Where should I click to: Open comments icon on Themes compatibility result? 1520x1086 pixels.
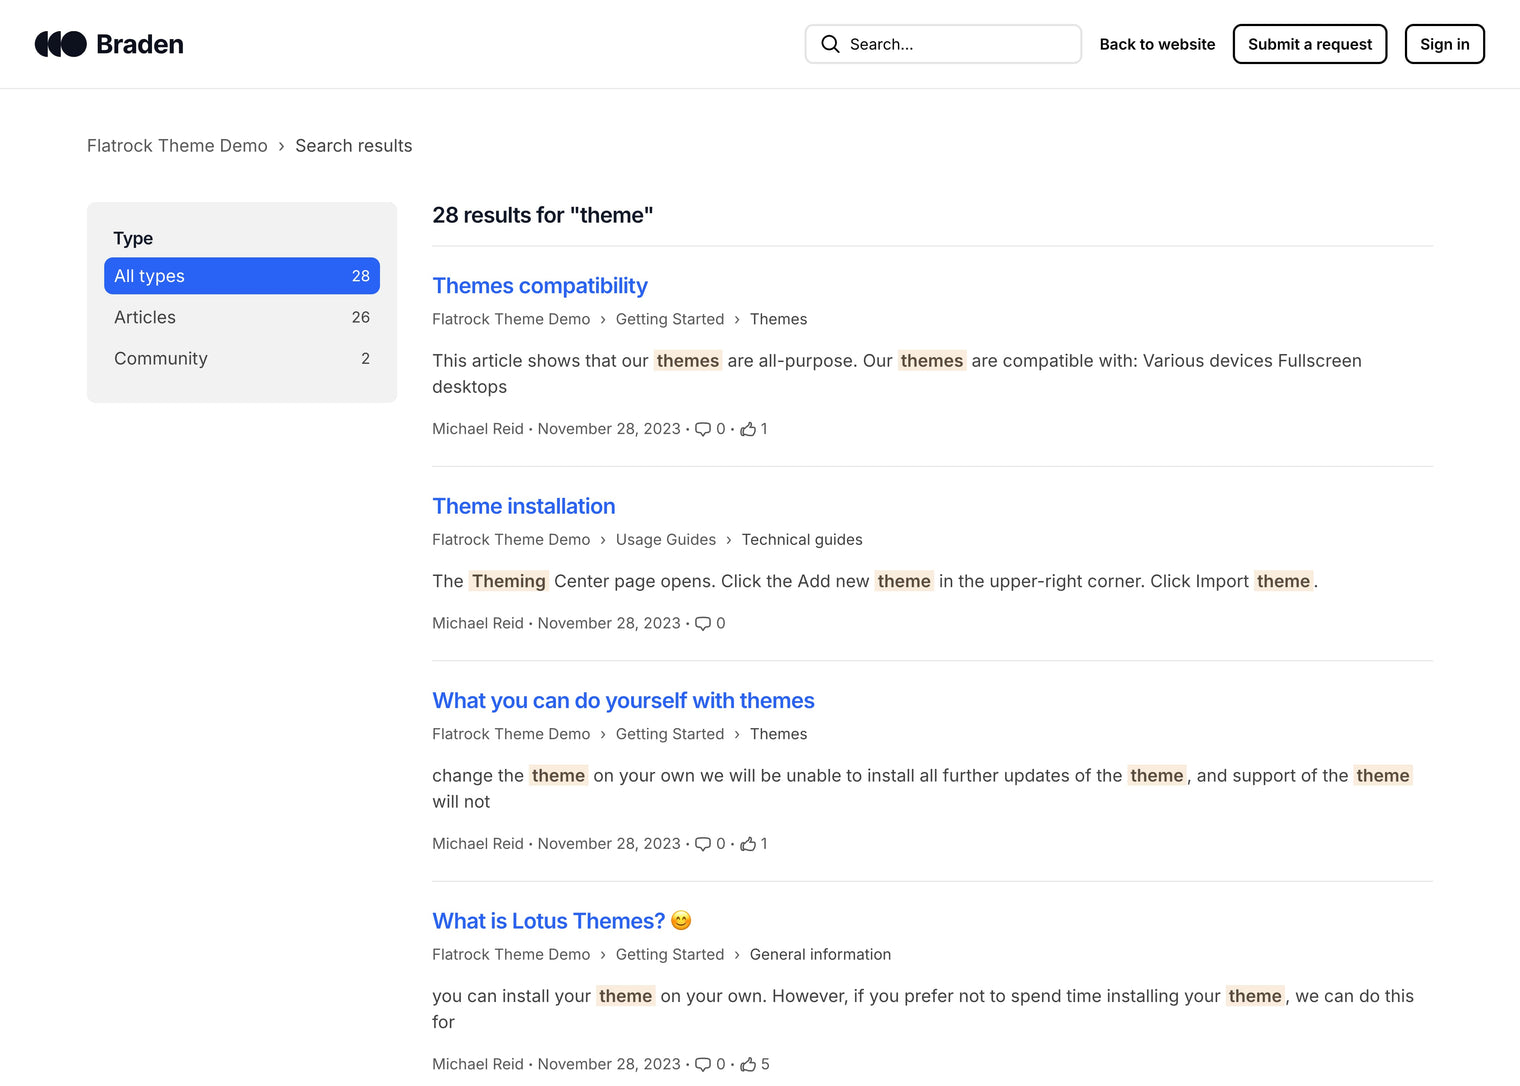coord(705,429)
